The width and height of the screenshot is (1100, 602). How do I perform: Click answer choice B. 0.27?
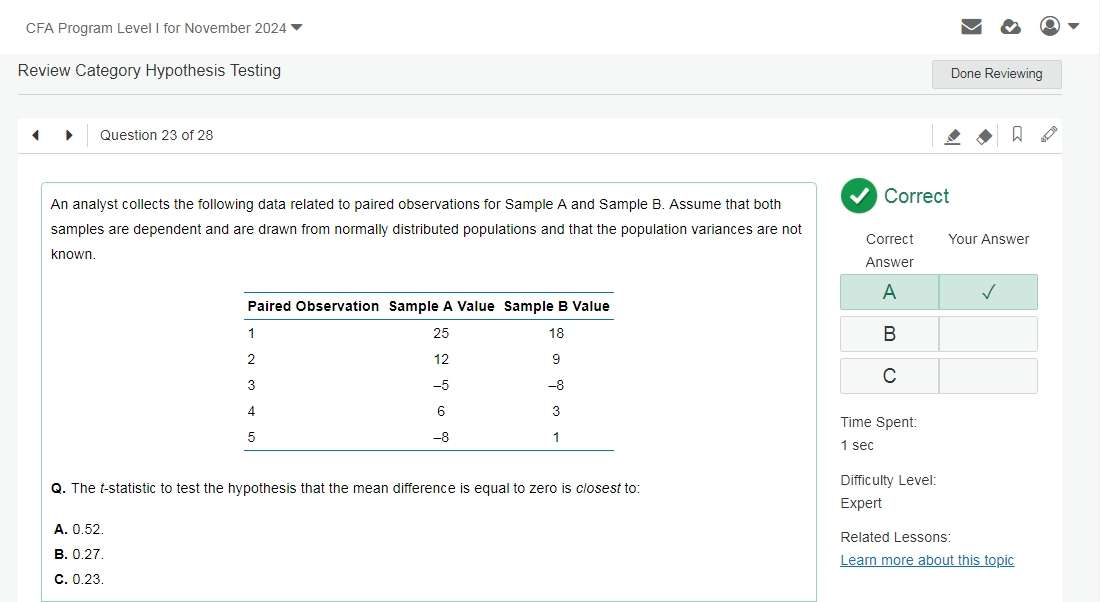tap(79, 554)
